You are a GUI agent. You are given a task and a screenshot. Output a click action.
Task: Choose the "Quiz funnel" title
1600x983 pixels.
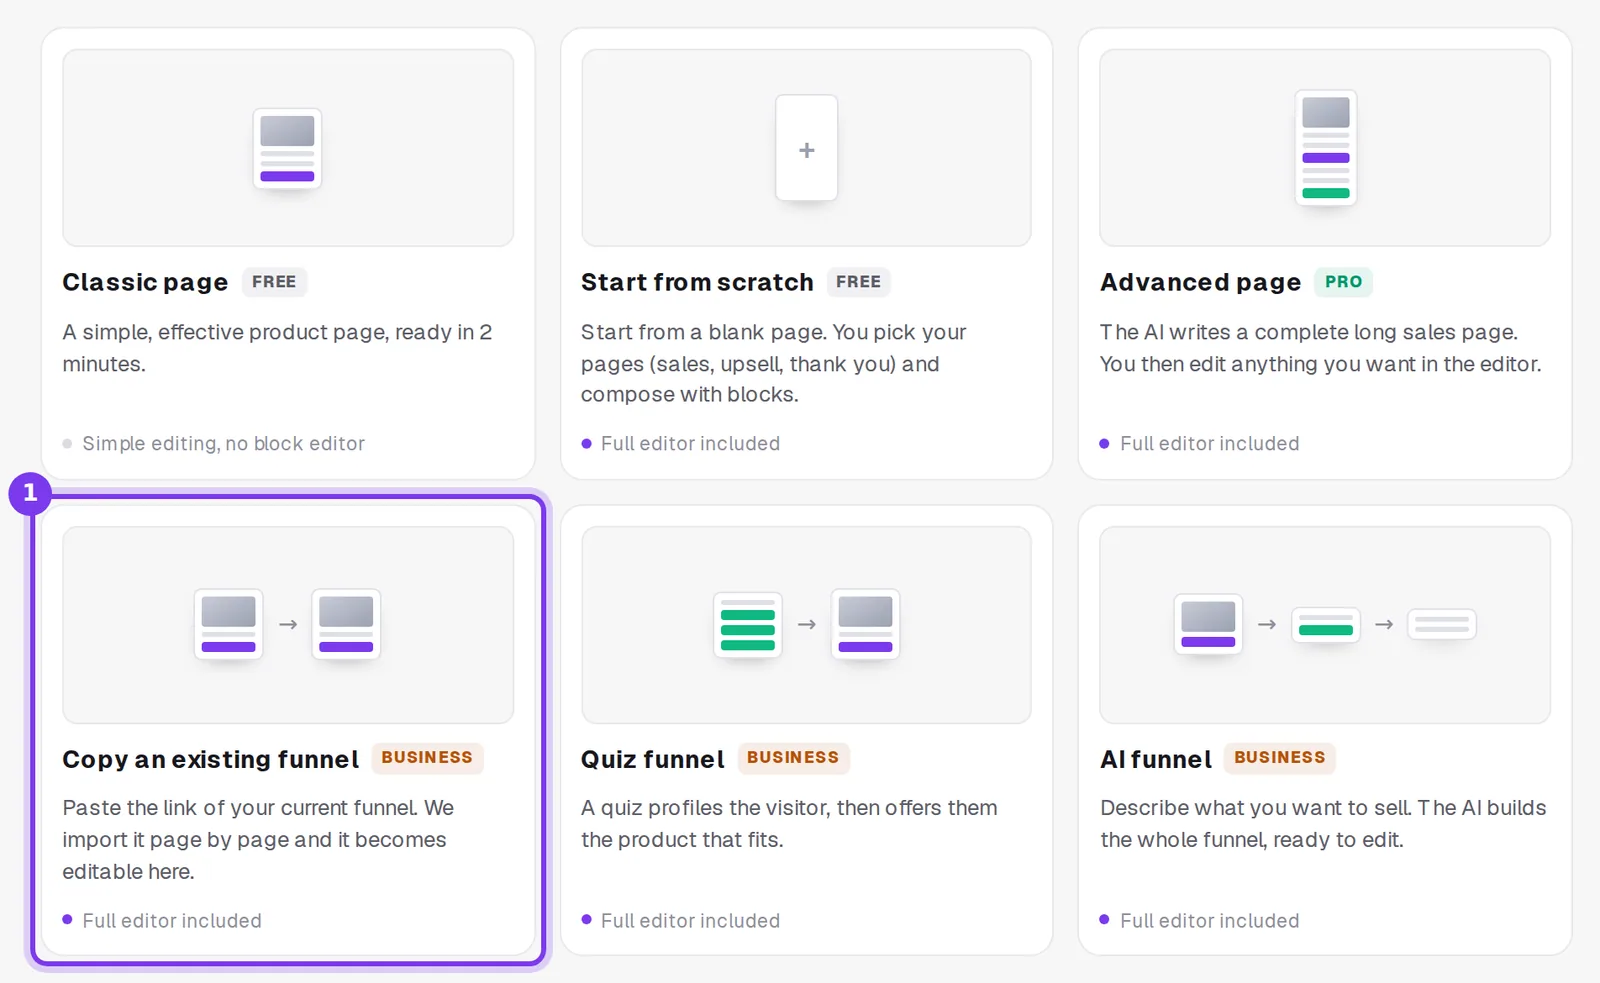pyautogui.click(x=653, y=759)
